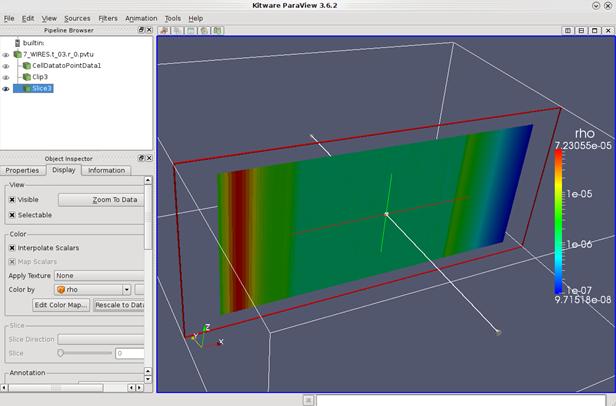Click the Object Inspector horizontal scrollbar thumb

(56, 388)
